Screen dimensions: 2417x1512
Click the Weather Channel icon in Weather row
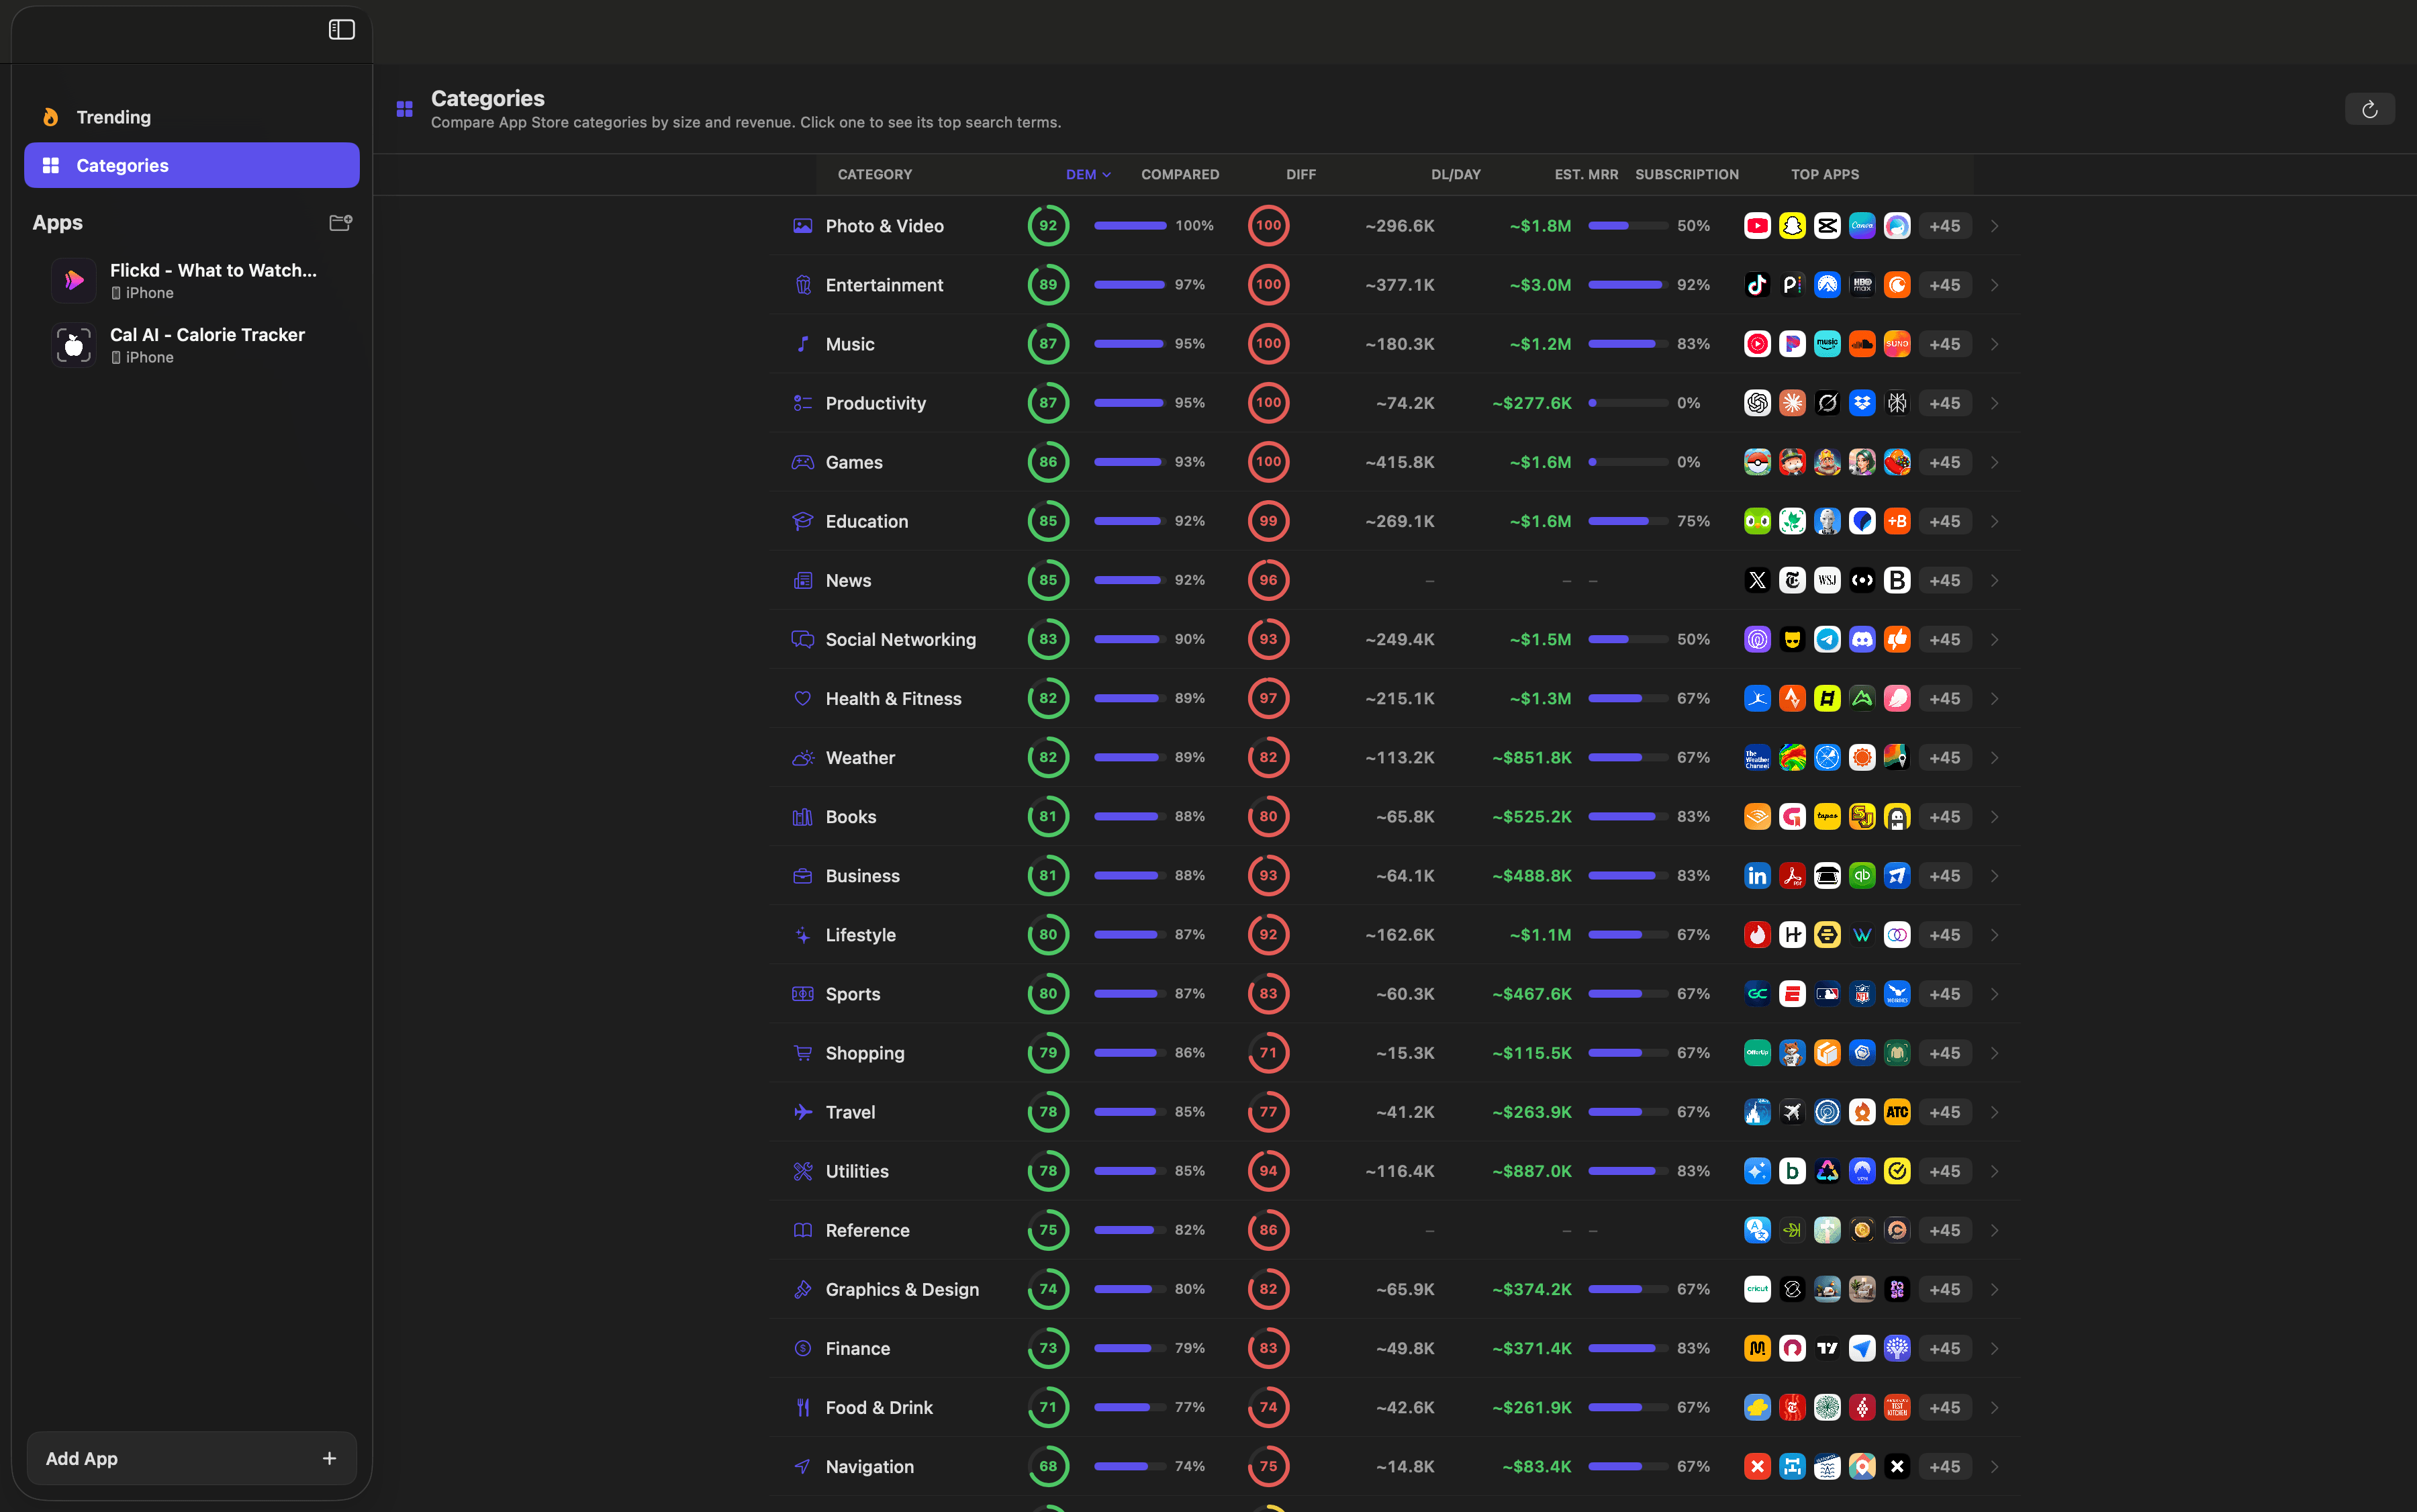coord(1757,758)
